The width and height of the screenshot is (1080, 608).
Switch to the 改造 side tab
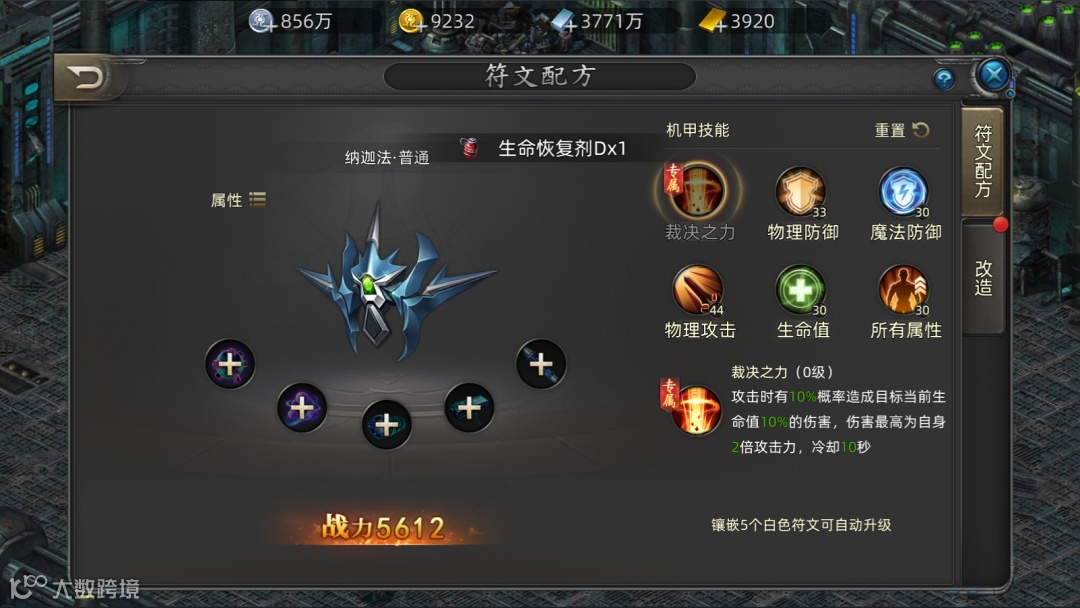point(983,277)
